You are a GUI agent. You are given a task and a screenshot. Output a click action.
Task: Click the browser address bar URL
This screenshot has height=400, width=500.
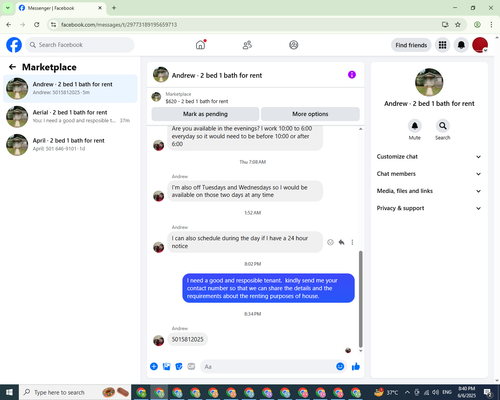click(119, 25)
